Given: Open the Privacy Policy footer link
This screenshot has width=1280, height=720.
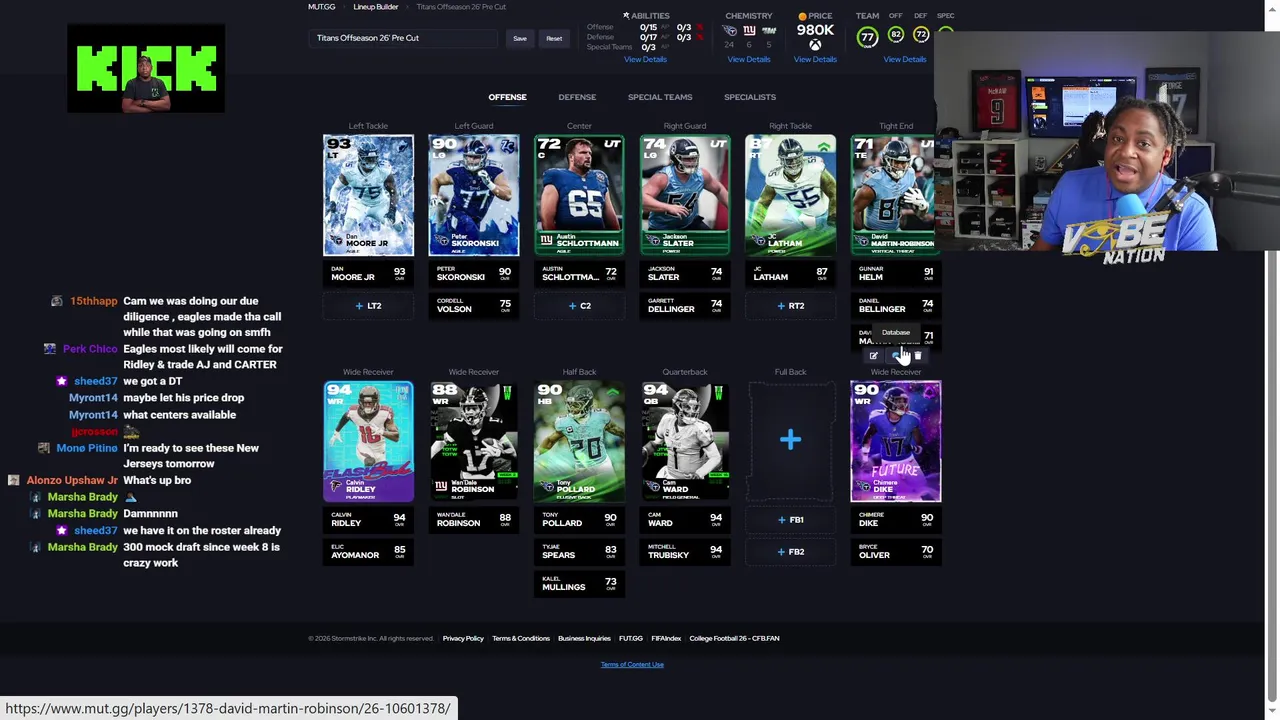Looking at the screenshot, I should click(x=463, y=638).
